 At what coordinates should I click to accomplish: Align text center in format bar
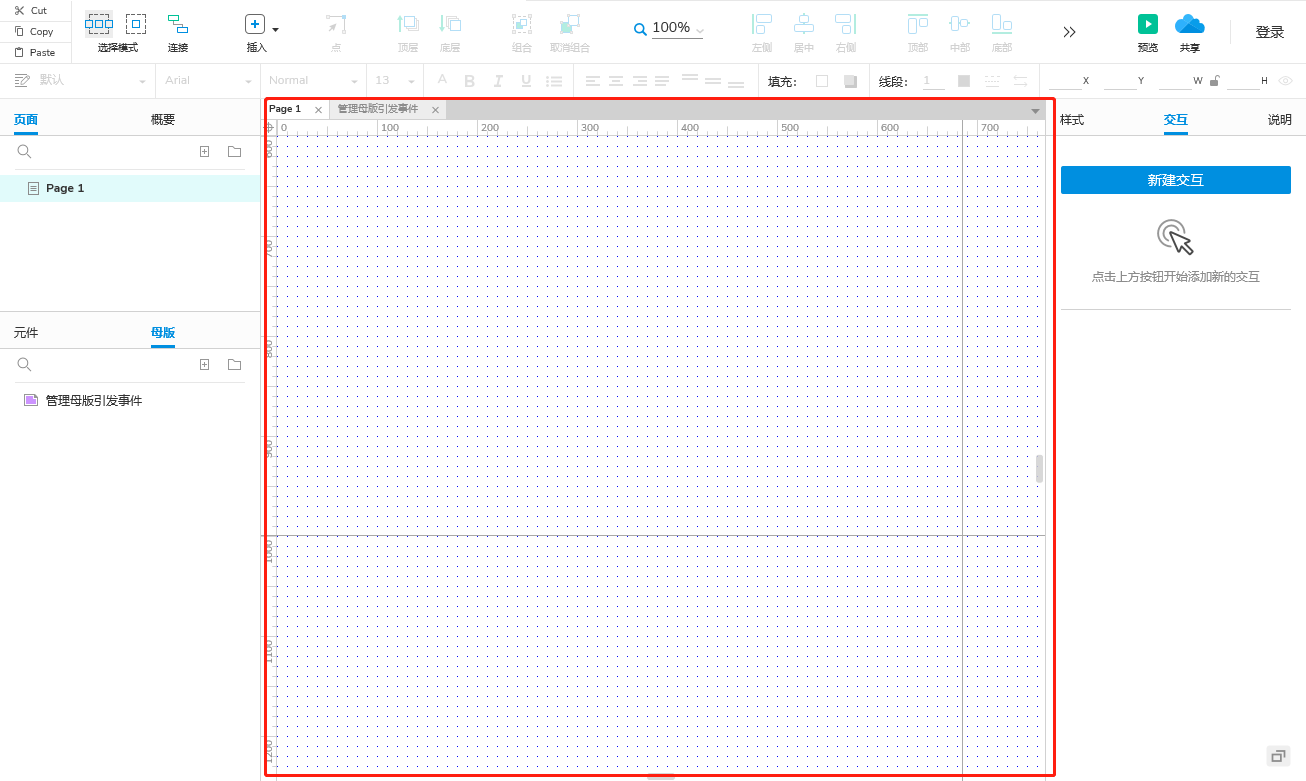pyautogui.click(x=616, y=81)
